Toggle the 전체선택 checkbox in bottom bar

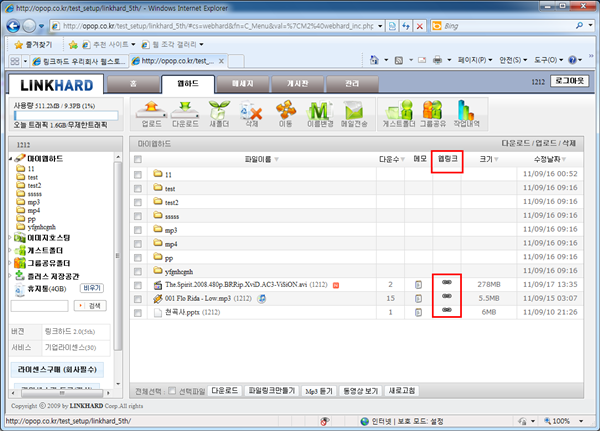pos(172,391)
